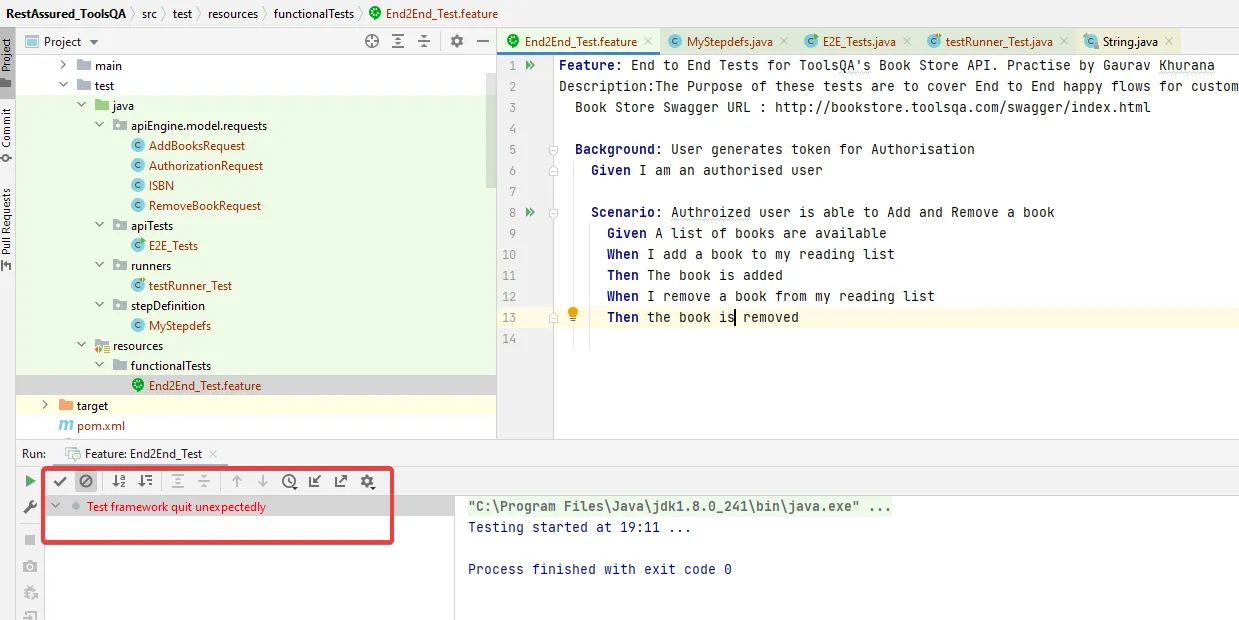
Task: Select 'Test framework quit unexpectedly' result
Action: (x=176, y=507)
